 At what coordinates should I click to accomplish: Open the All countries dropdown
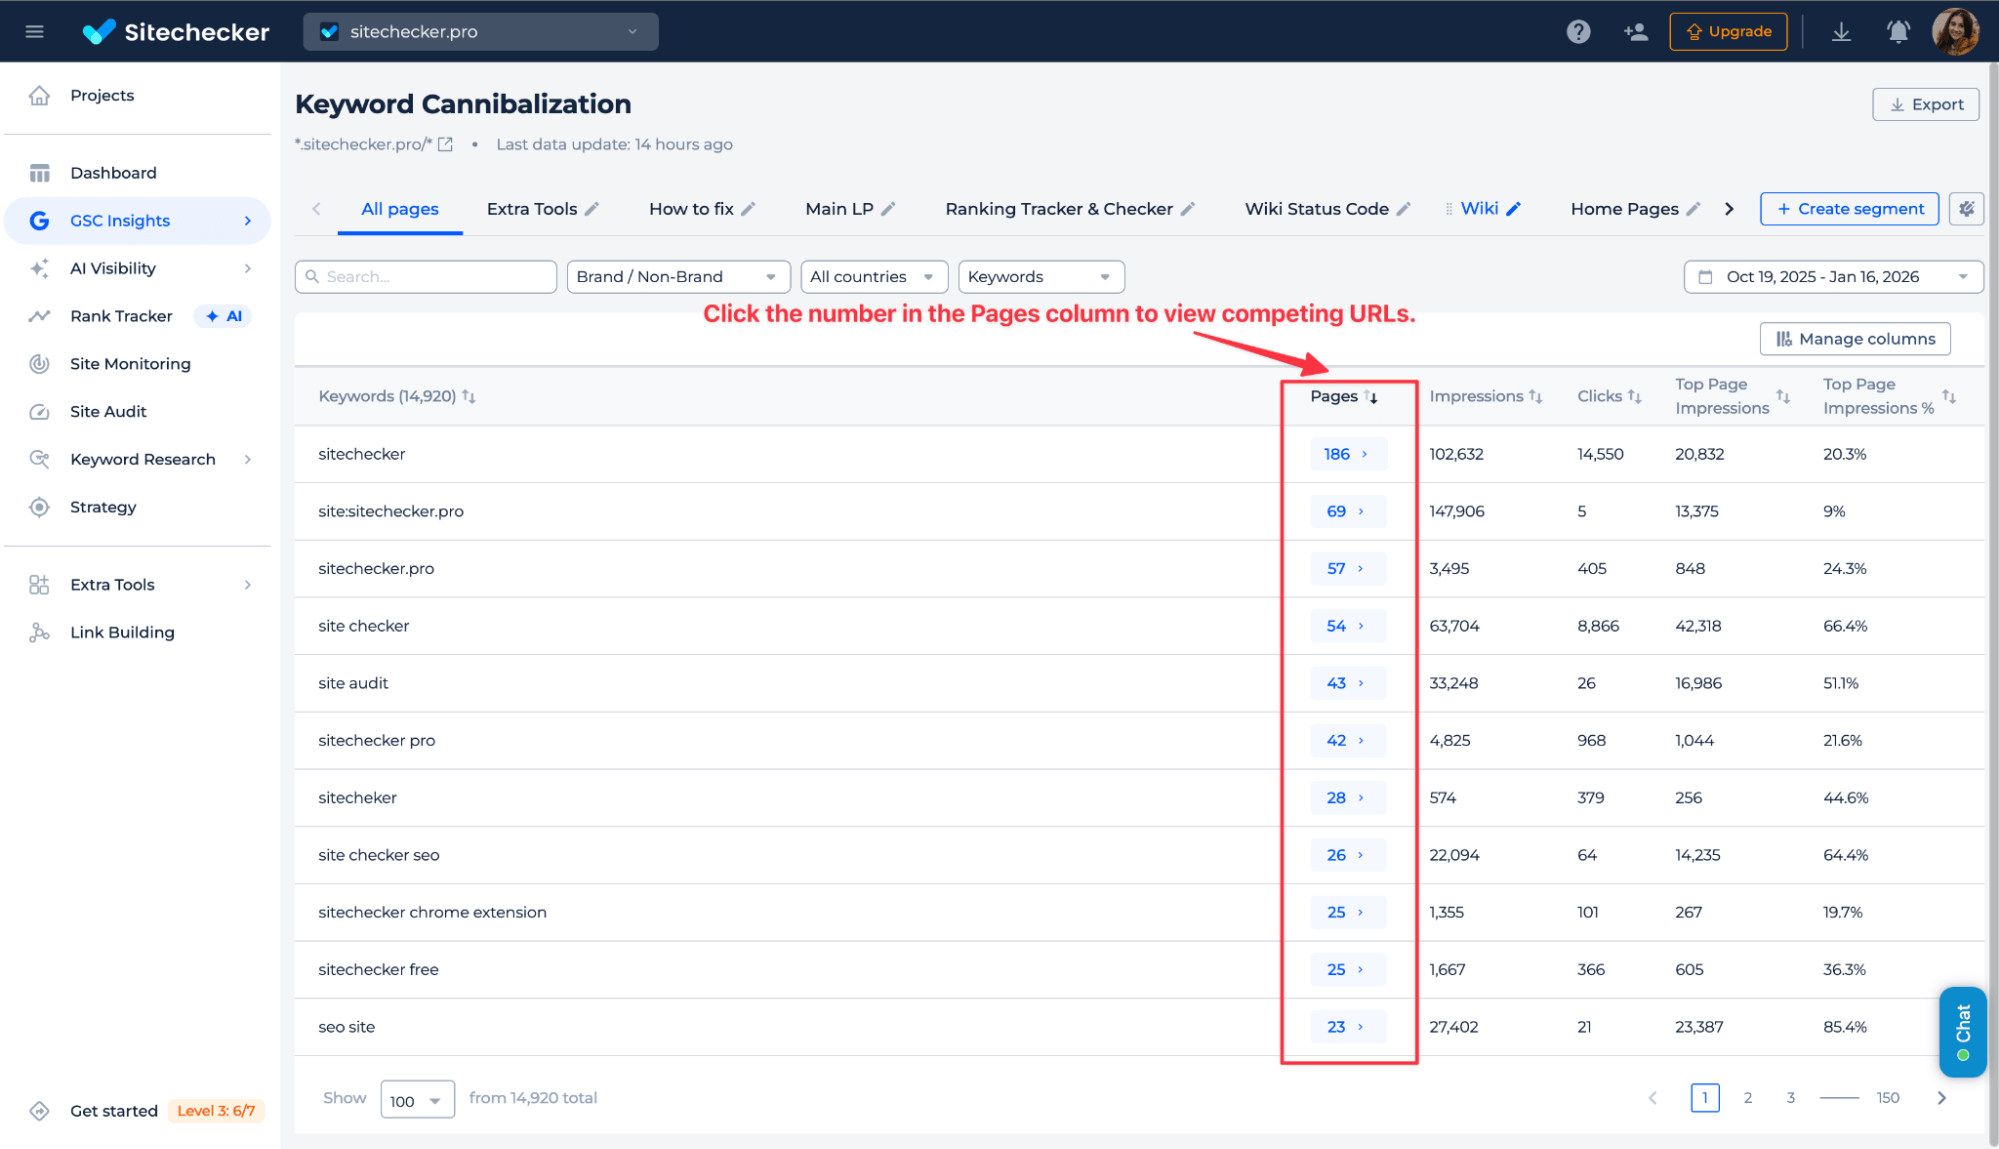click(x=873, y=277)
